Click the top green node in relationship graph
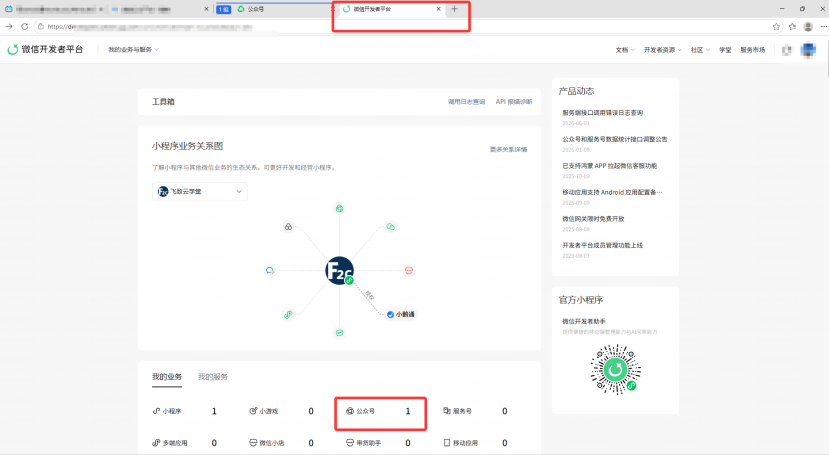The width and height of the screenshot is (829, 455). [x=339, y=208]
